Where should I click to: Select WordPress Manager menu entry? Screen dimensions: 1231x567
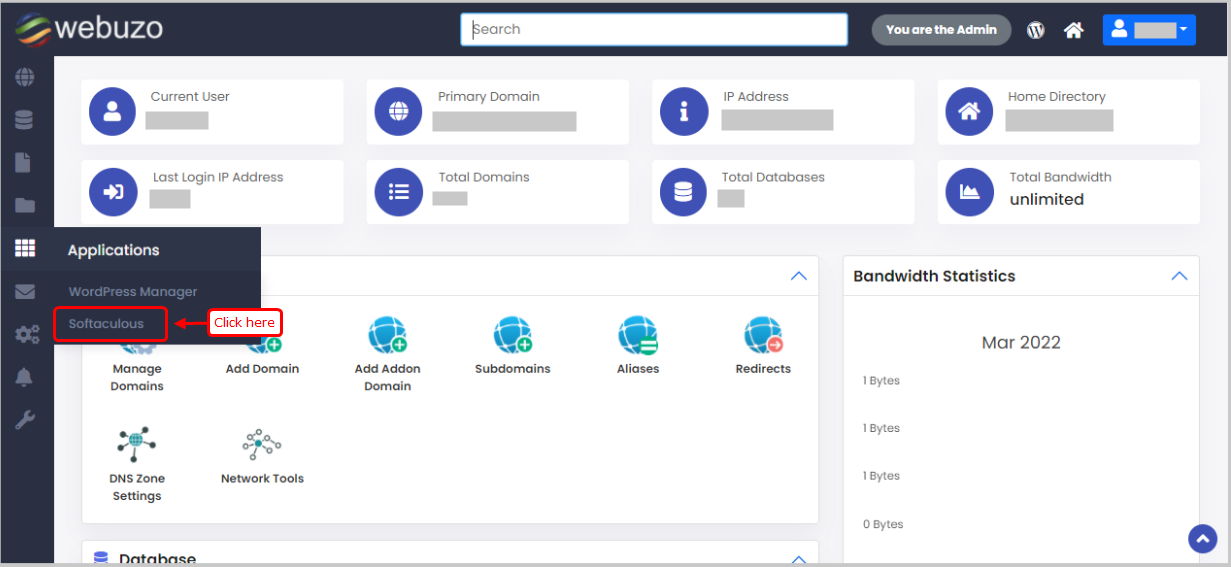pos(133,292)
